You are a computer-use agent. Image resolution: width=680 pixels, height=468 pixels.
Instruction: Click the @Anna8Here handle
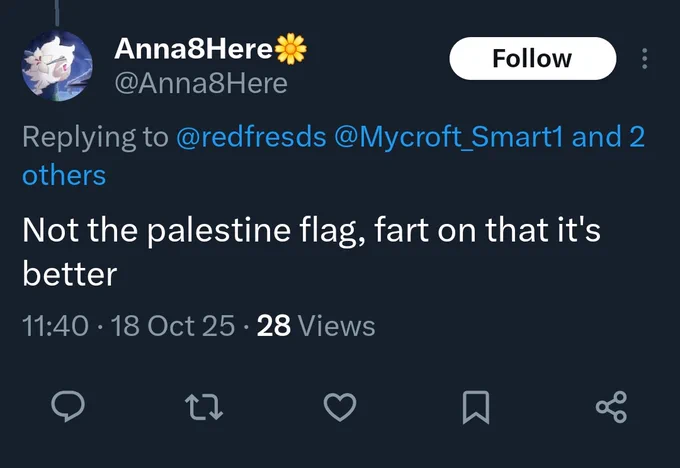[201, 83]
